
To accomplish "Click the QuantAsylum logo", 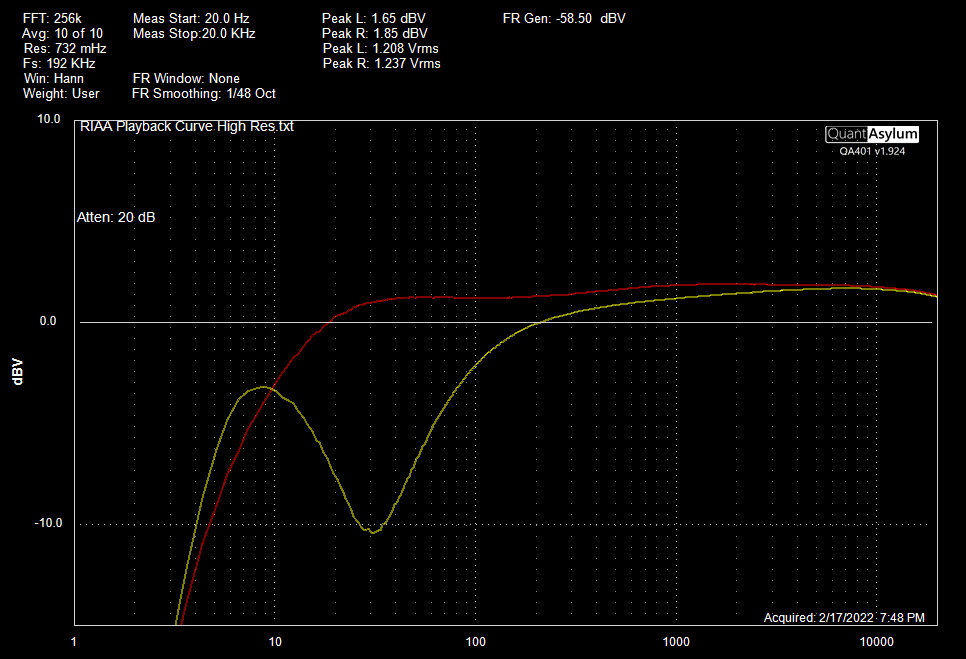I will [872, 134].
